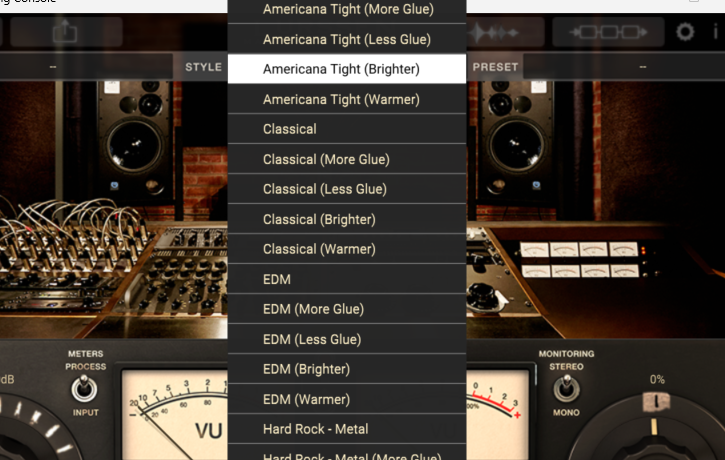Click the right VU meter
This screenshot has width=725, height=460.
(498, 415)
